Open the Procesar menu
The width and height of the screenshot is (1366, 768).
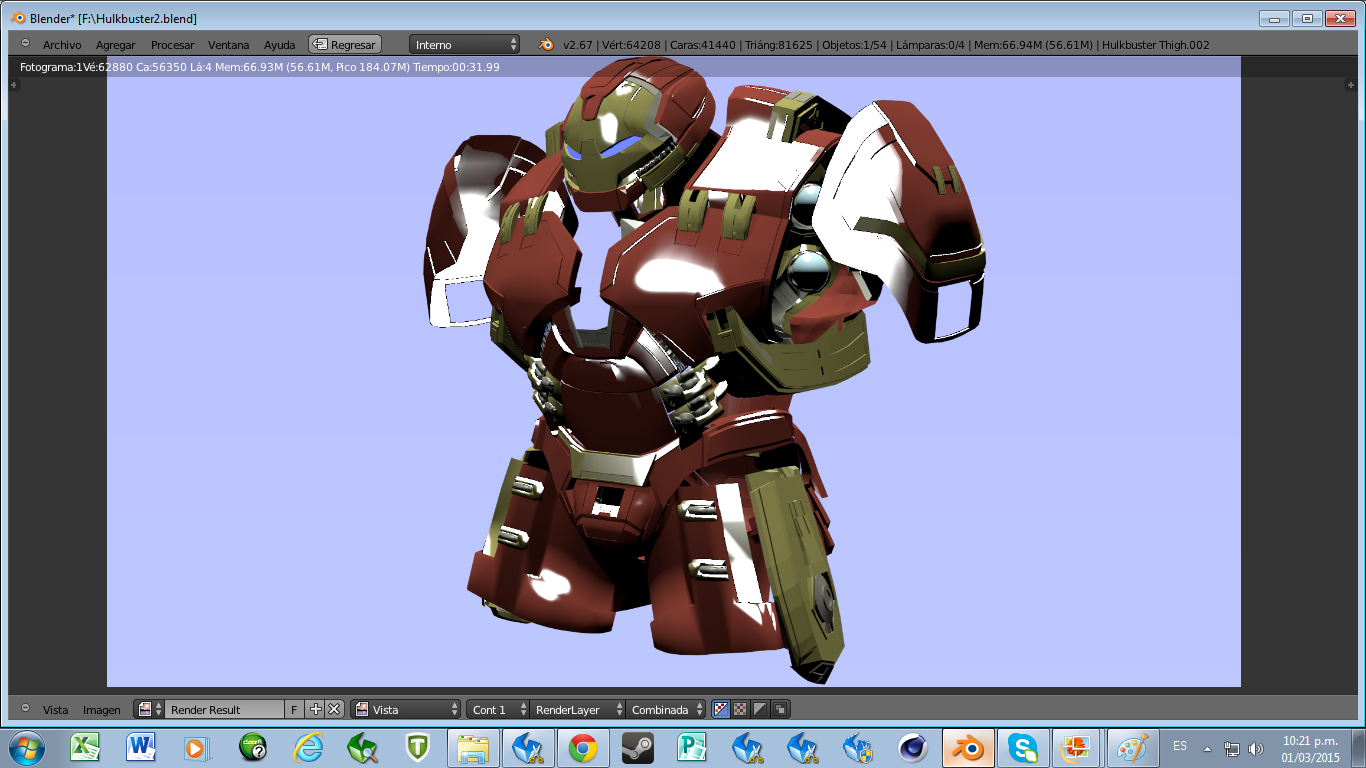point(172,45)
